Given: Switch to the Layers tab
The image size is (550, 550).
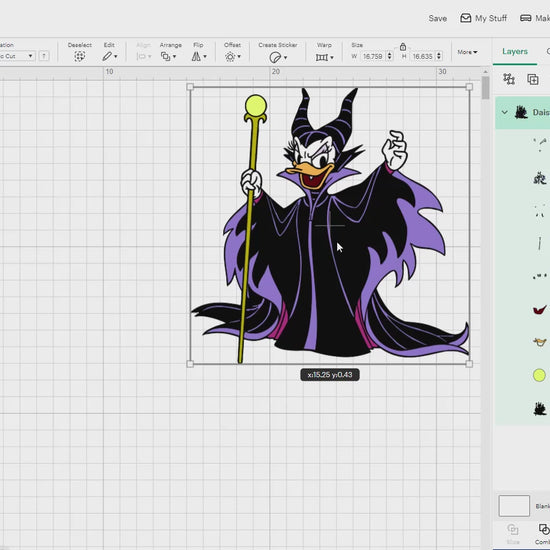Looking at the screenshot, I should tap(515, 52).
